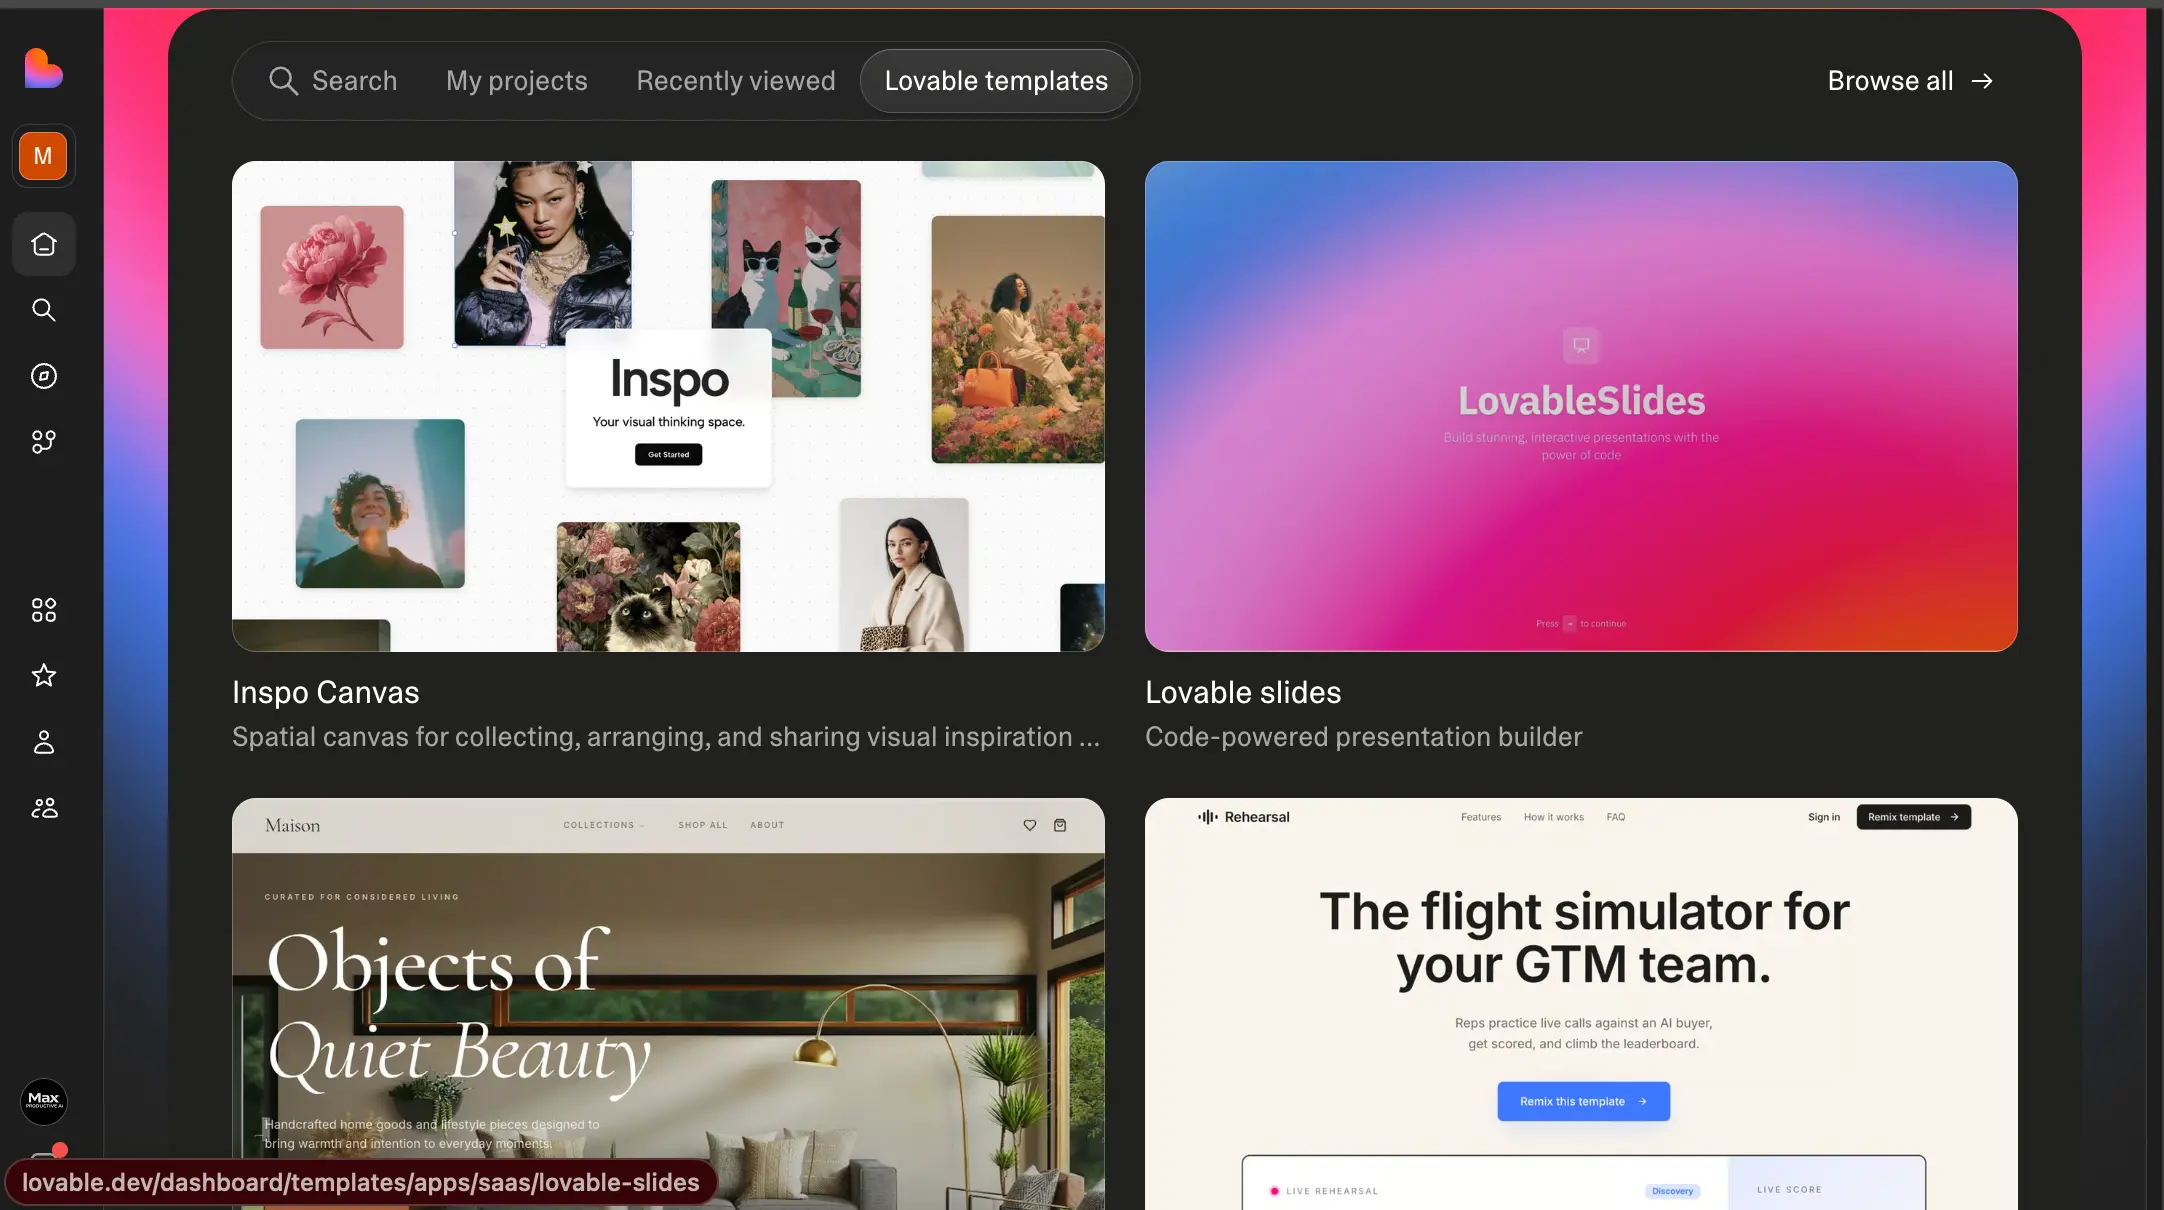Image resolution: width=2164 pixels, height=1210 pixels.
Task: Open the people group team icon
Action: [x=44, y=808]
